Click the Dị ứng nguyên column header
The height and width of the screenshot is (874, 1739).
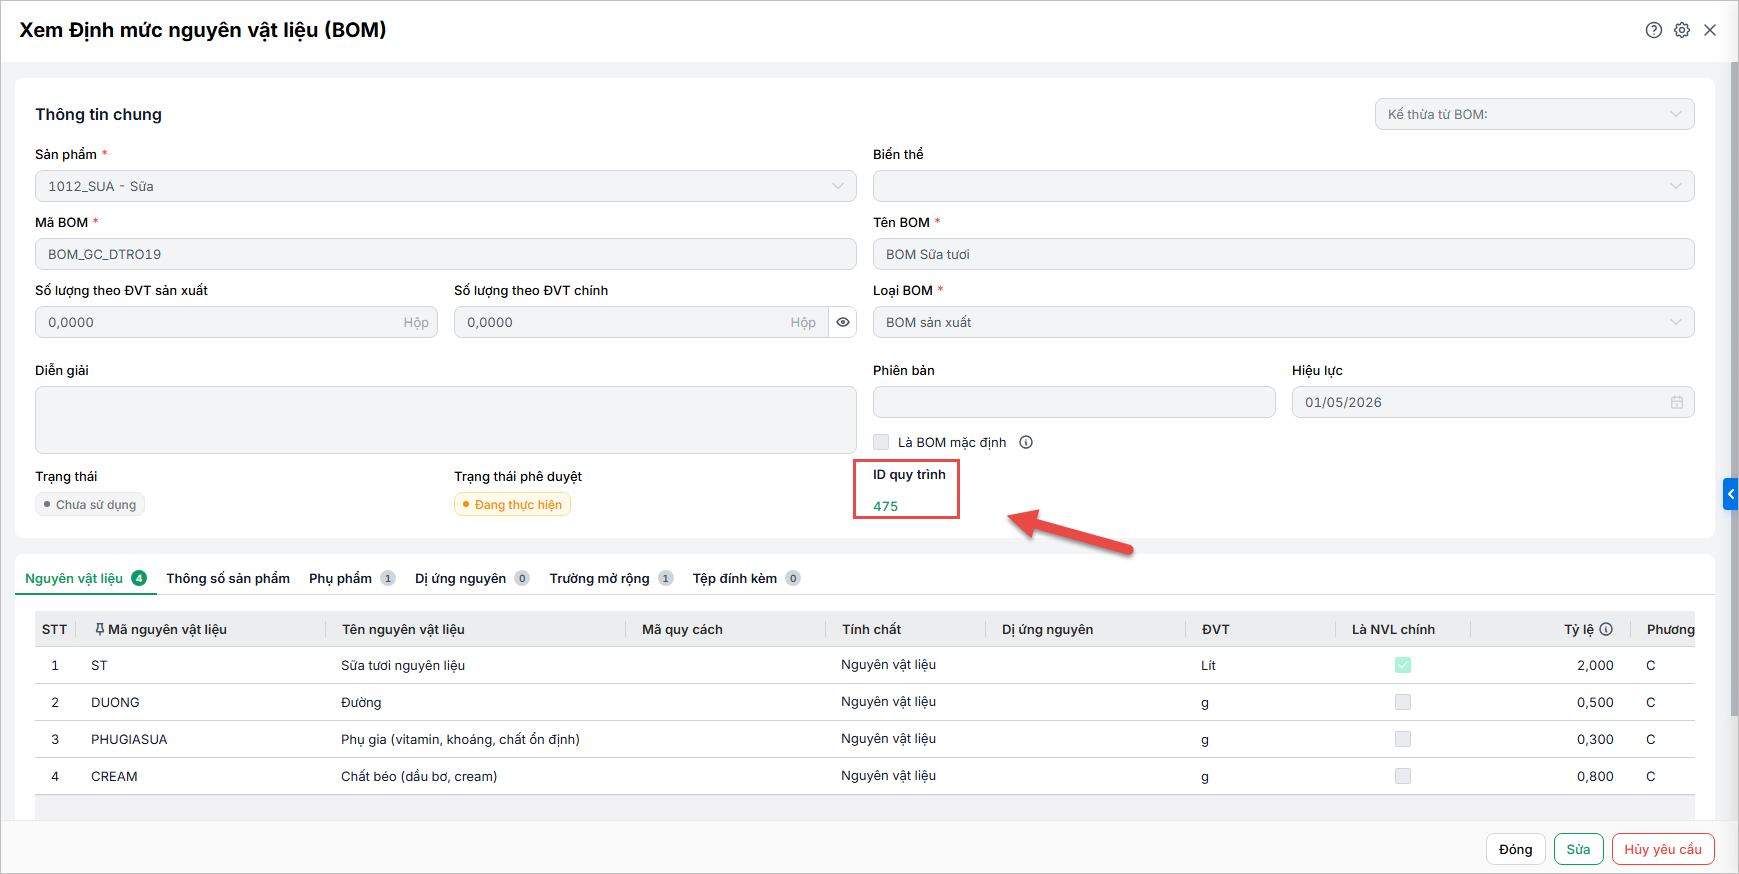coord(1047,629)
